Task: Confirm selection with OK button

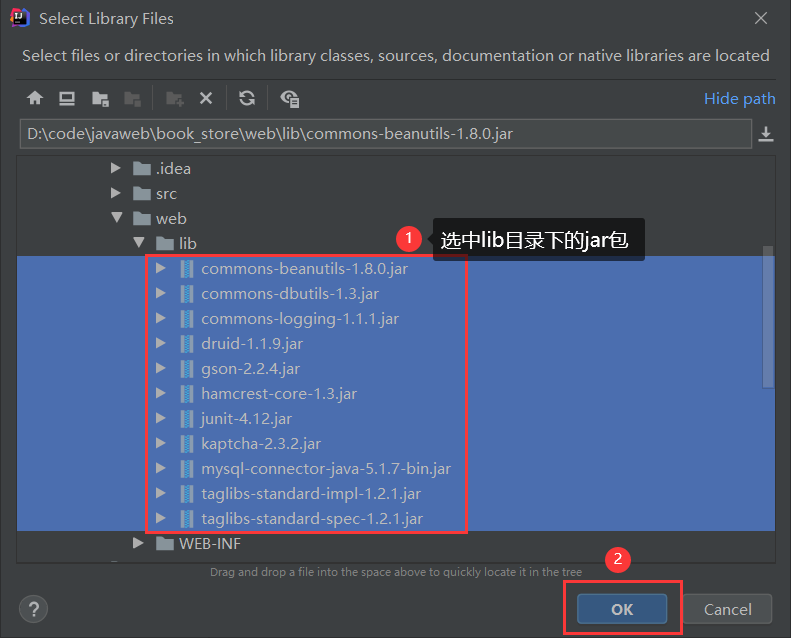Action: (x=622, y=609)
